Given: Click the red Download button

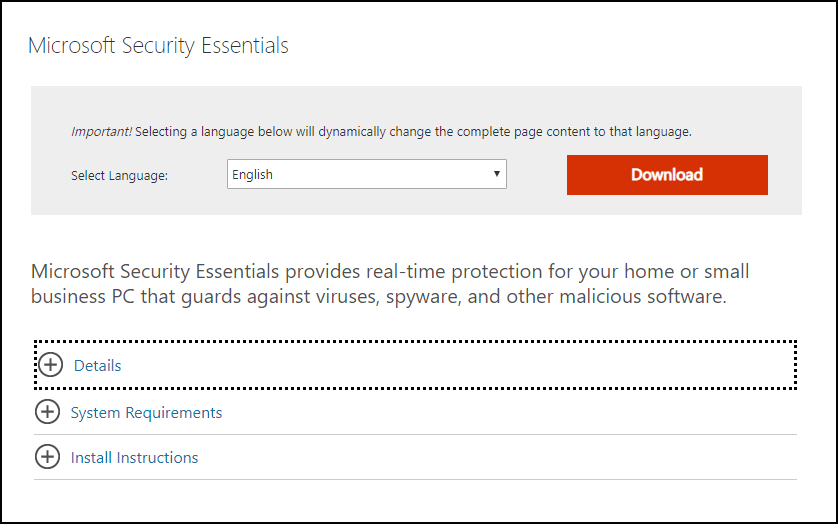Looking at the screenshot, I should 667,175.
